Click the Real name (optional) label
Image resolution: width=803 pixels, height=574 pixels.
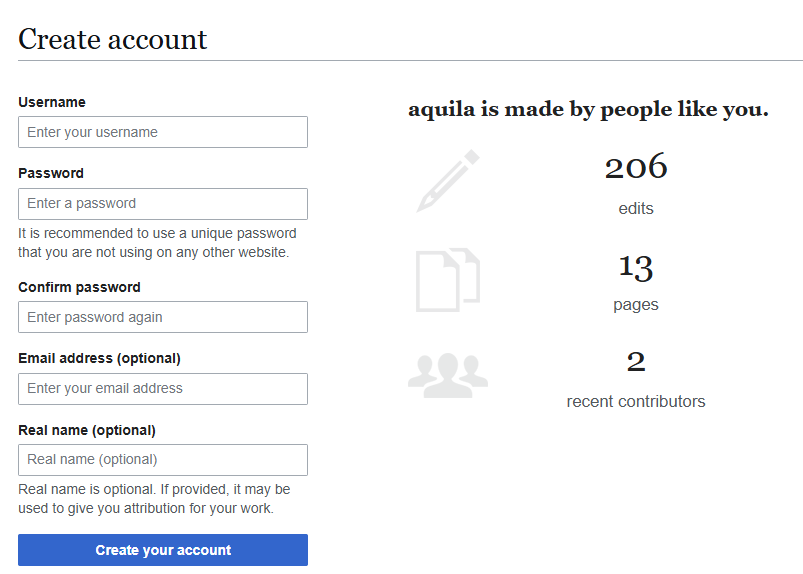click(x=87, y=430)
